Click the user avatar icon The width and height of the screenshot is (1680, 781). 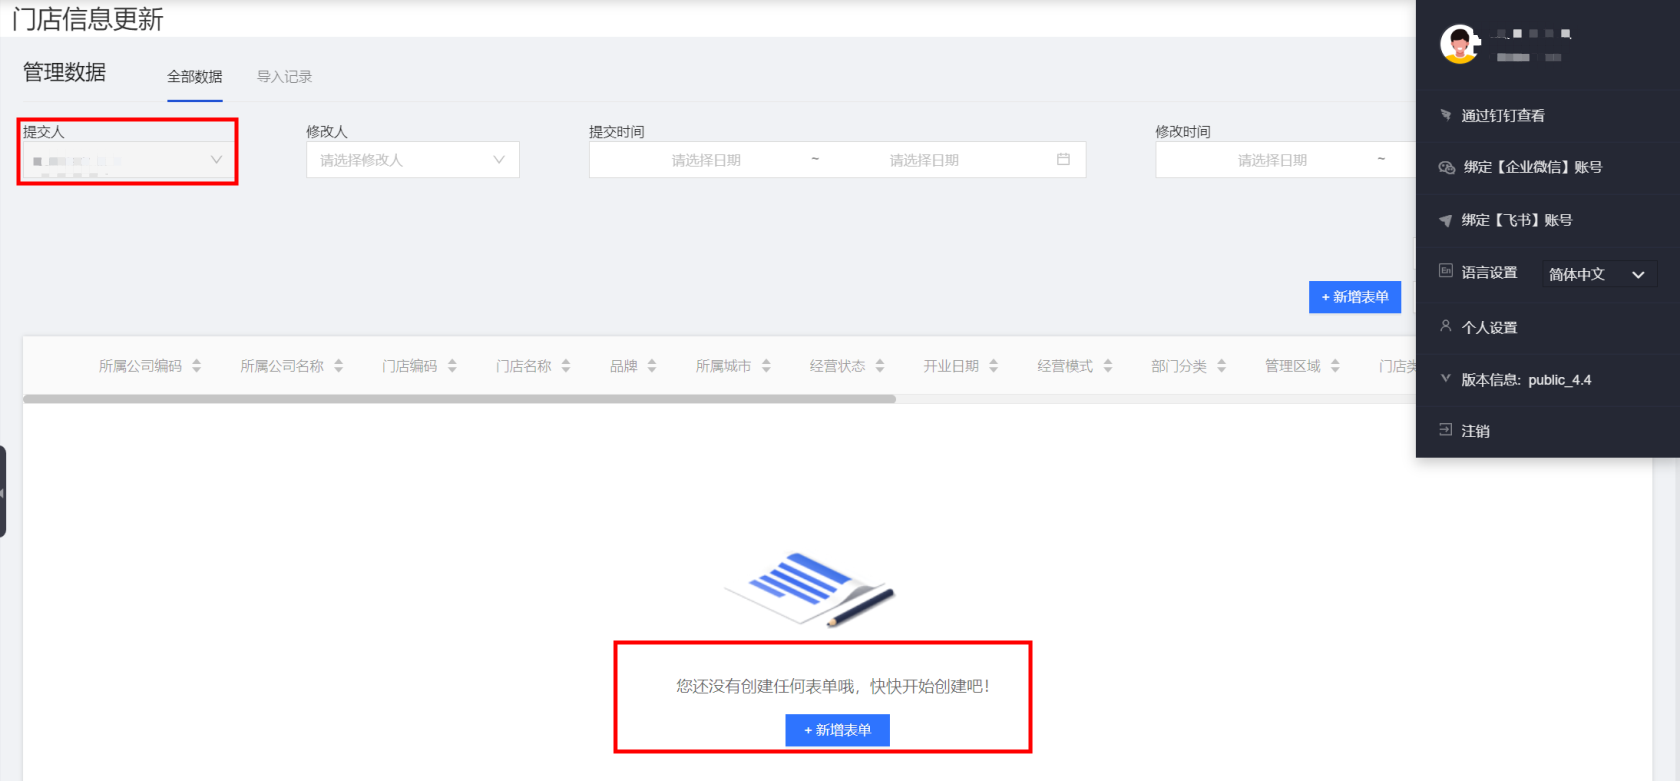coord(1460,44)
